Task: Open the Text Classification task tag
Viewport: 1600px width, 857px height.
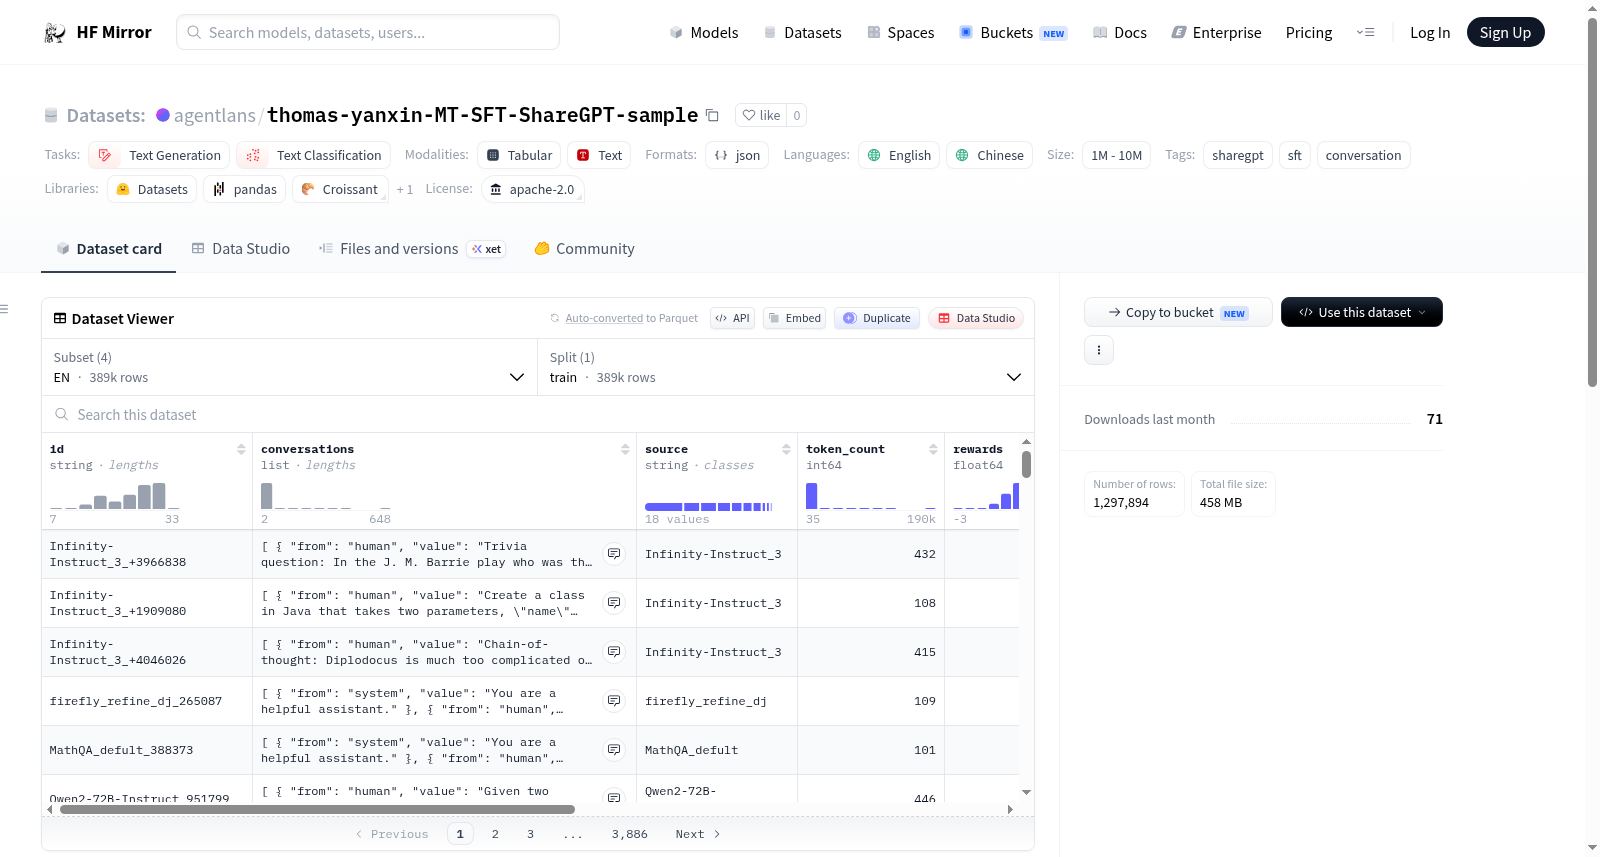Action: pyautogui.click(x=313, y=155)
